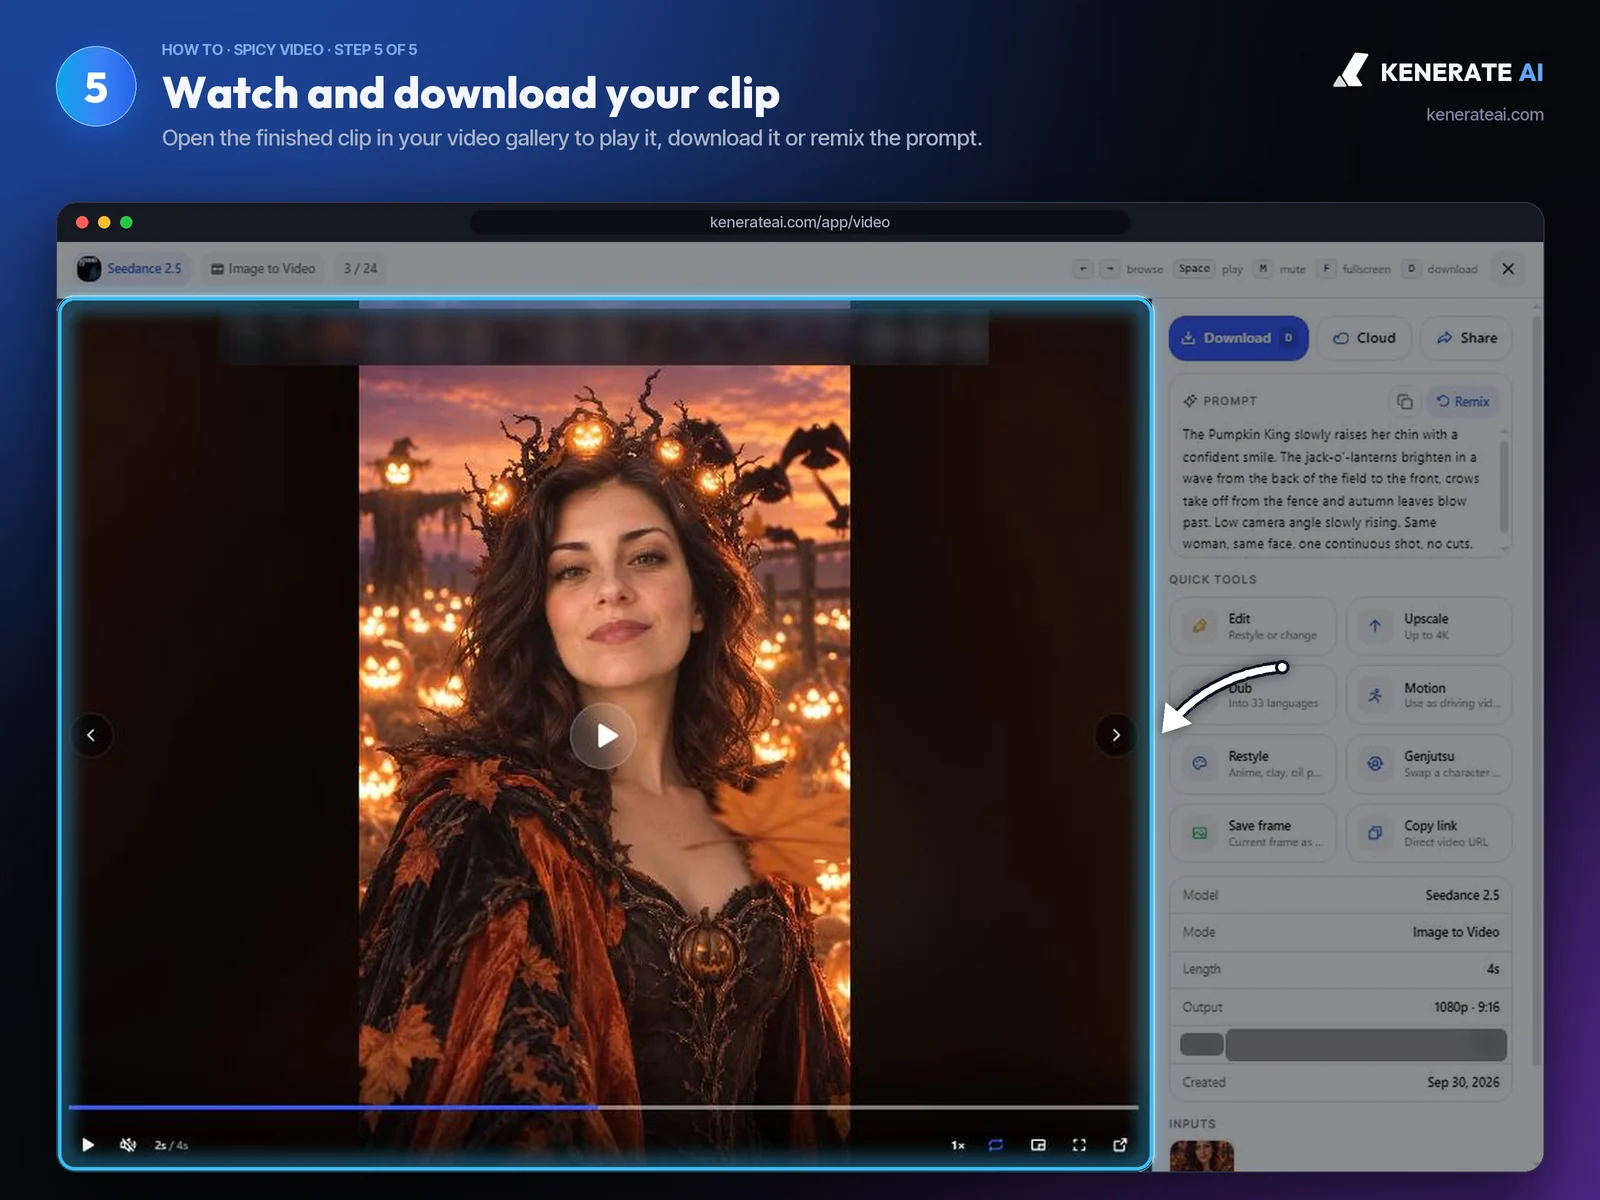This screenshot has height=1200, width=1600.
Task: Go to the previous clip with left chevron
Action: click(x=91, y=735)
